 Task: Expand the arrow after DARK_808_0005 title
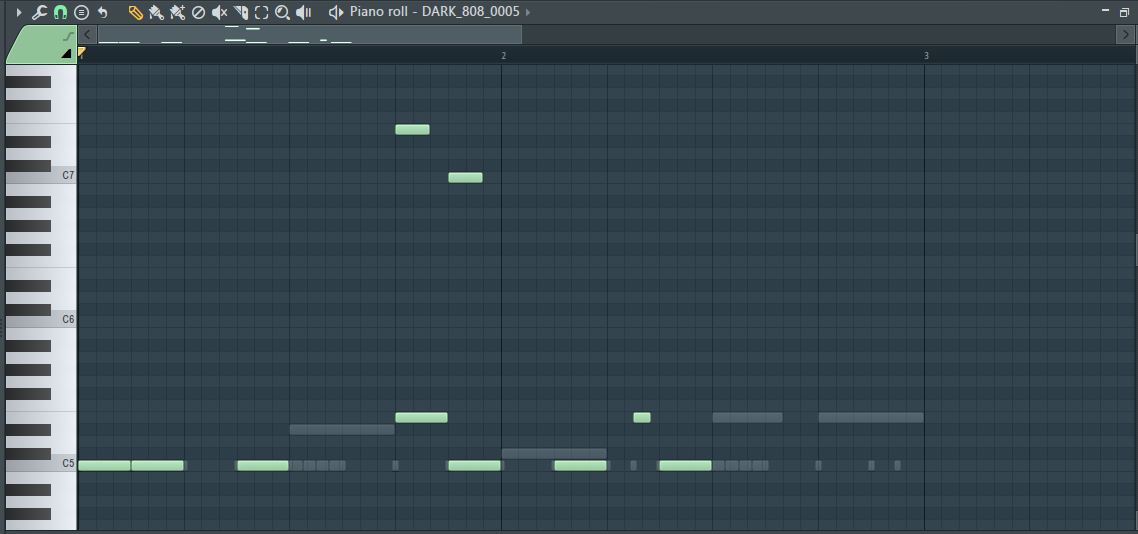528,12
